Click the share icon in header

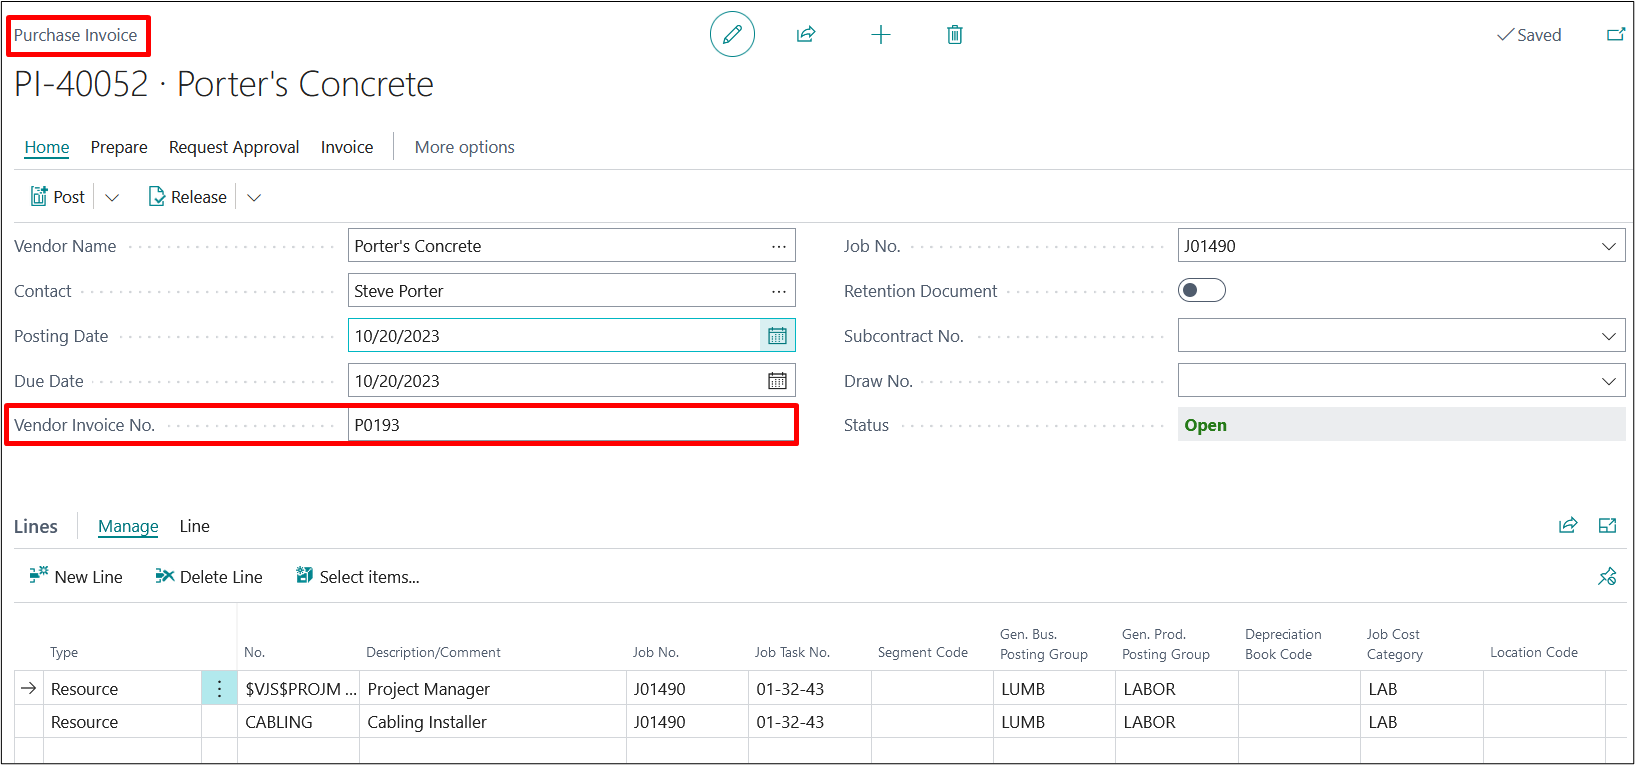coord(806,35)
